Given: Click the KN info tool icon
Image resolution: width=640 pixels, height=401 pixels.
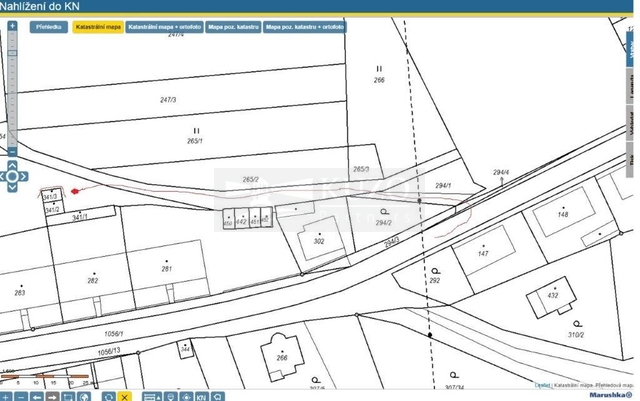Looking at the screenshot, I should pos(201,396).
